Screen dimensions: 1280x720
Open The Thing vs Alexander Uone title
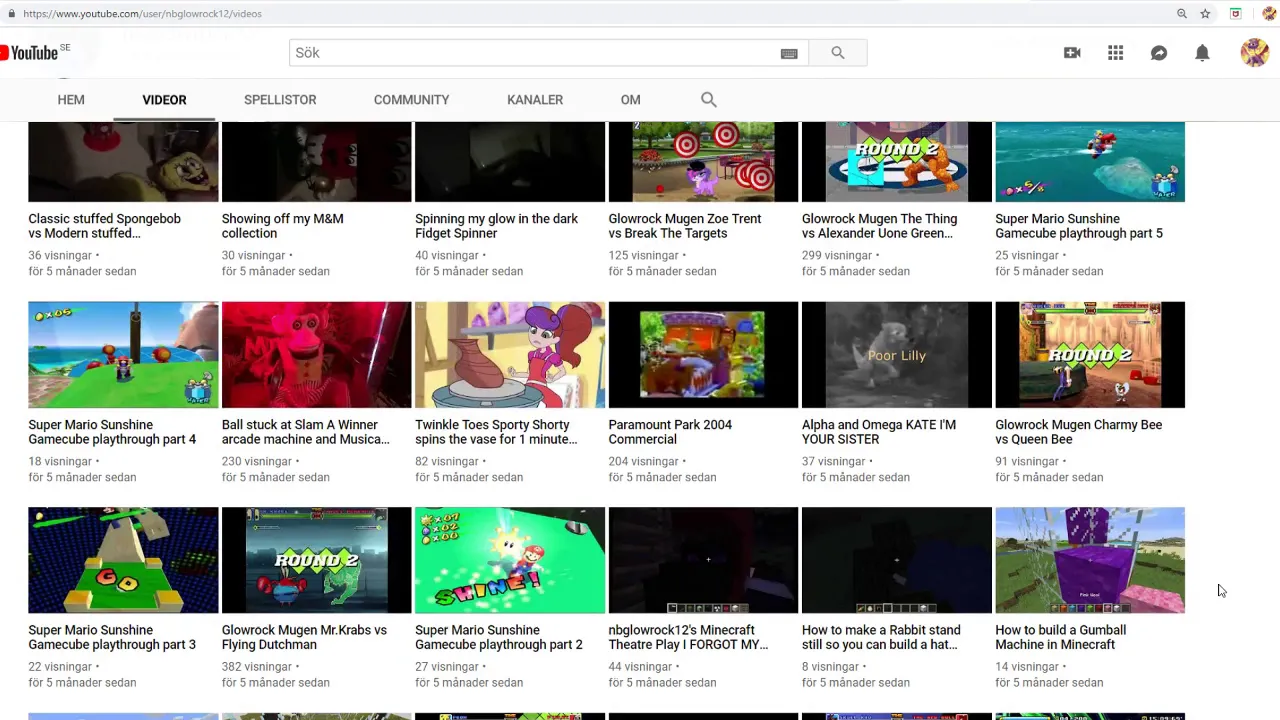(x=879, y=226)
